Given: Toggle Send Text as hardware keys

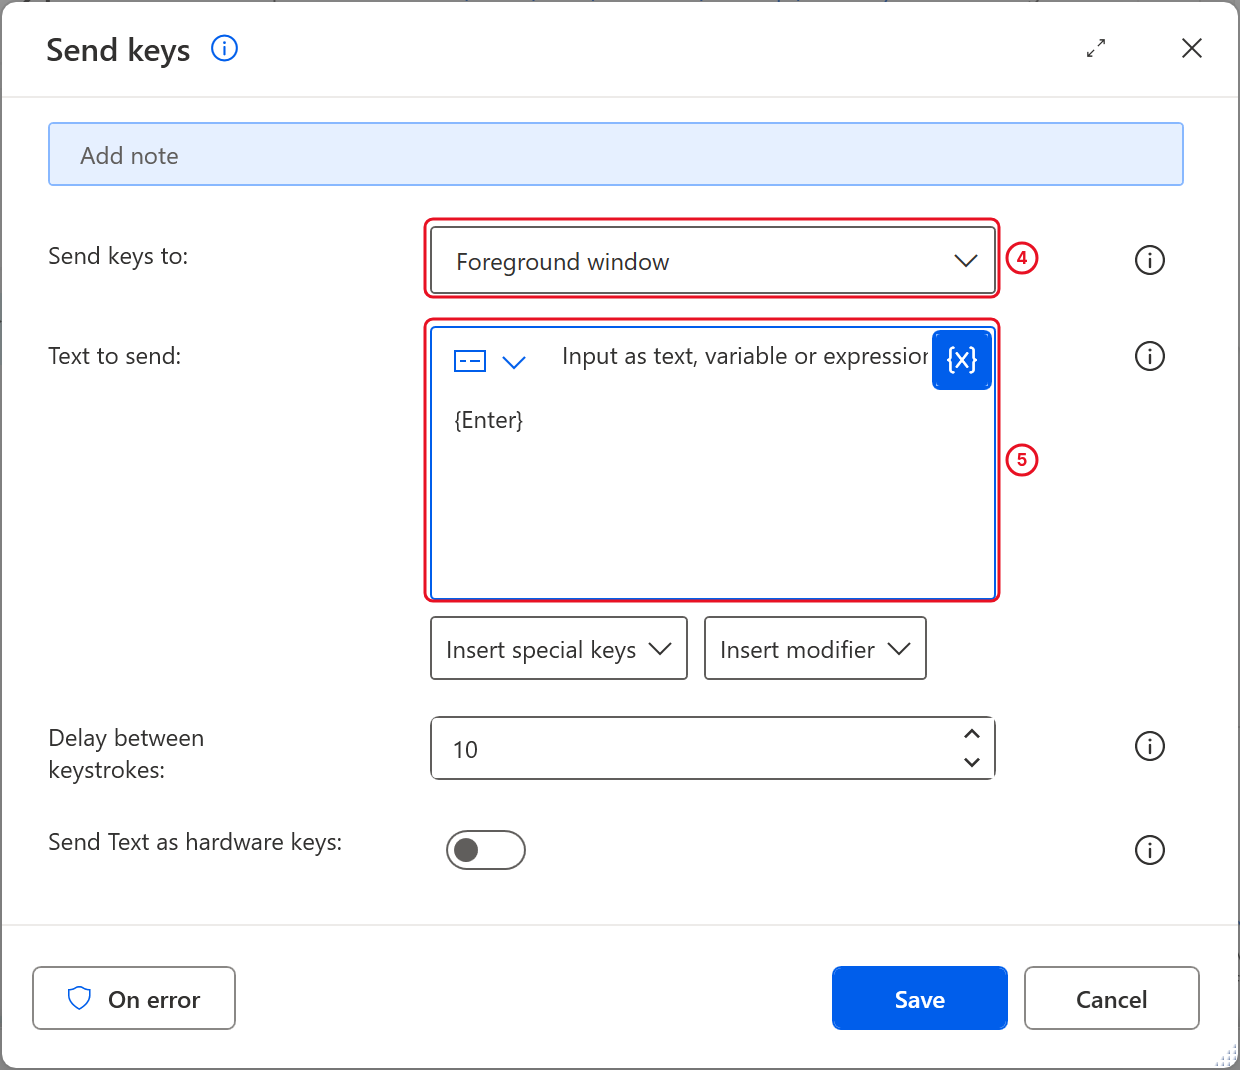Looking at the screenshot, I should (x=486, y=850).
